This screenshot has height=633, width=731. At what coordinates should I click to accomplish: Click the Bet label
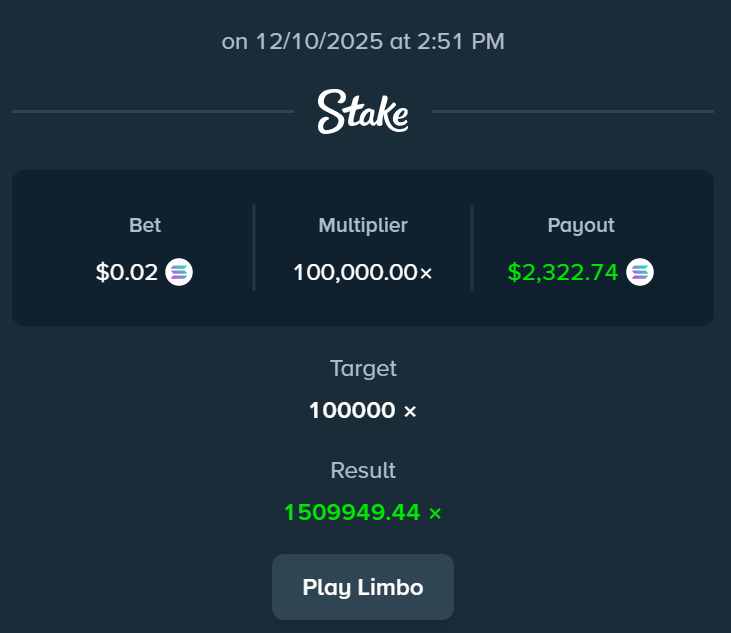tap(145, 226)
